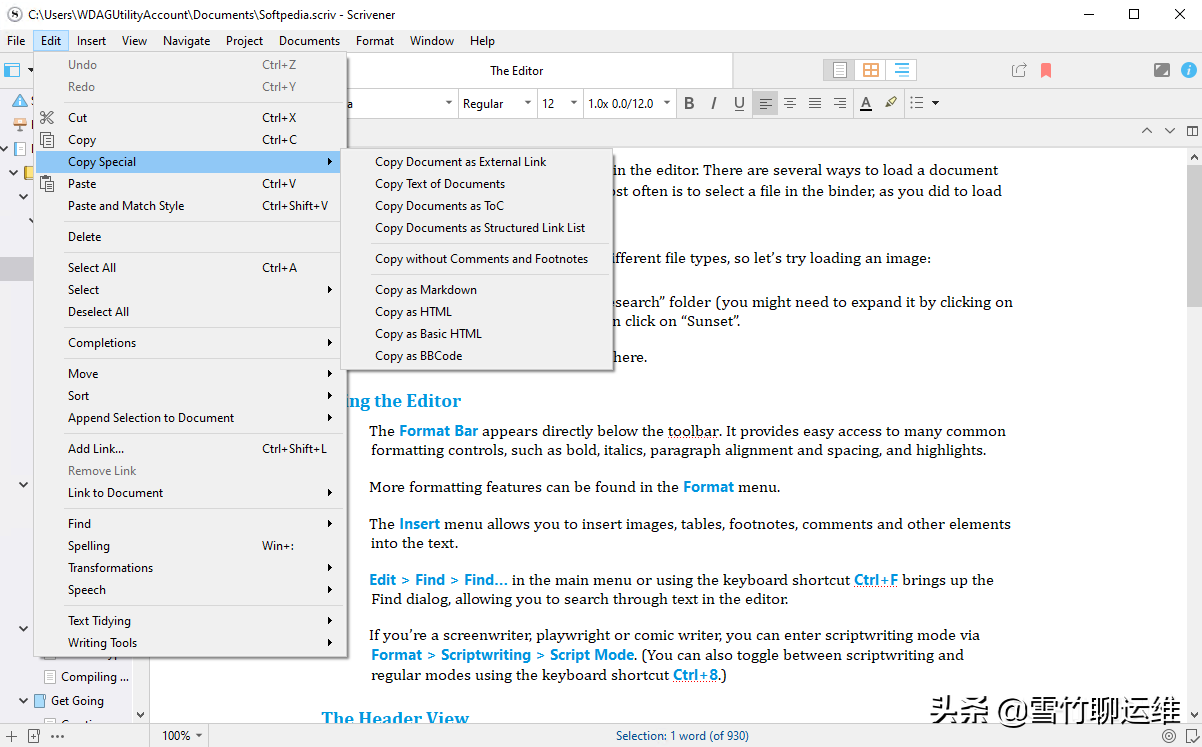1202x747 pixels.
Task: Toggle the blue inspector info icon
Action: (x=1189, y=70)
